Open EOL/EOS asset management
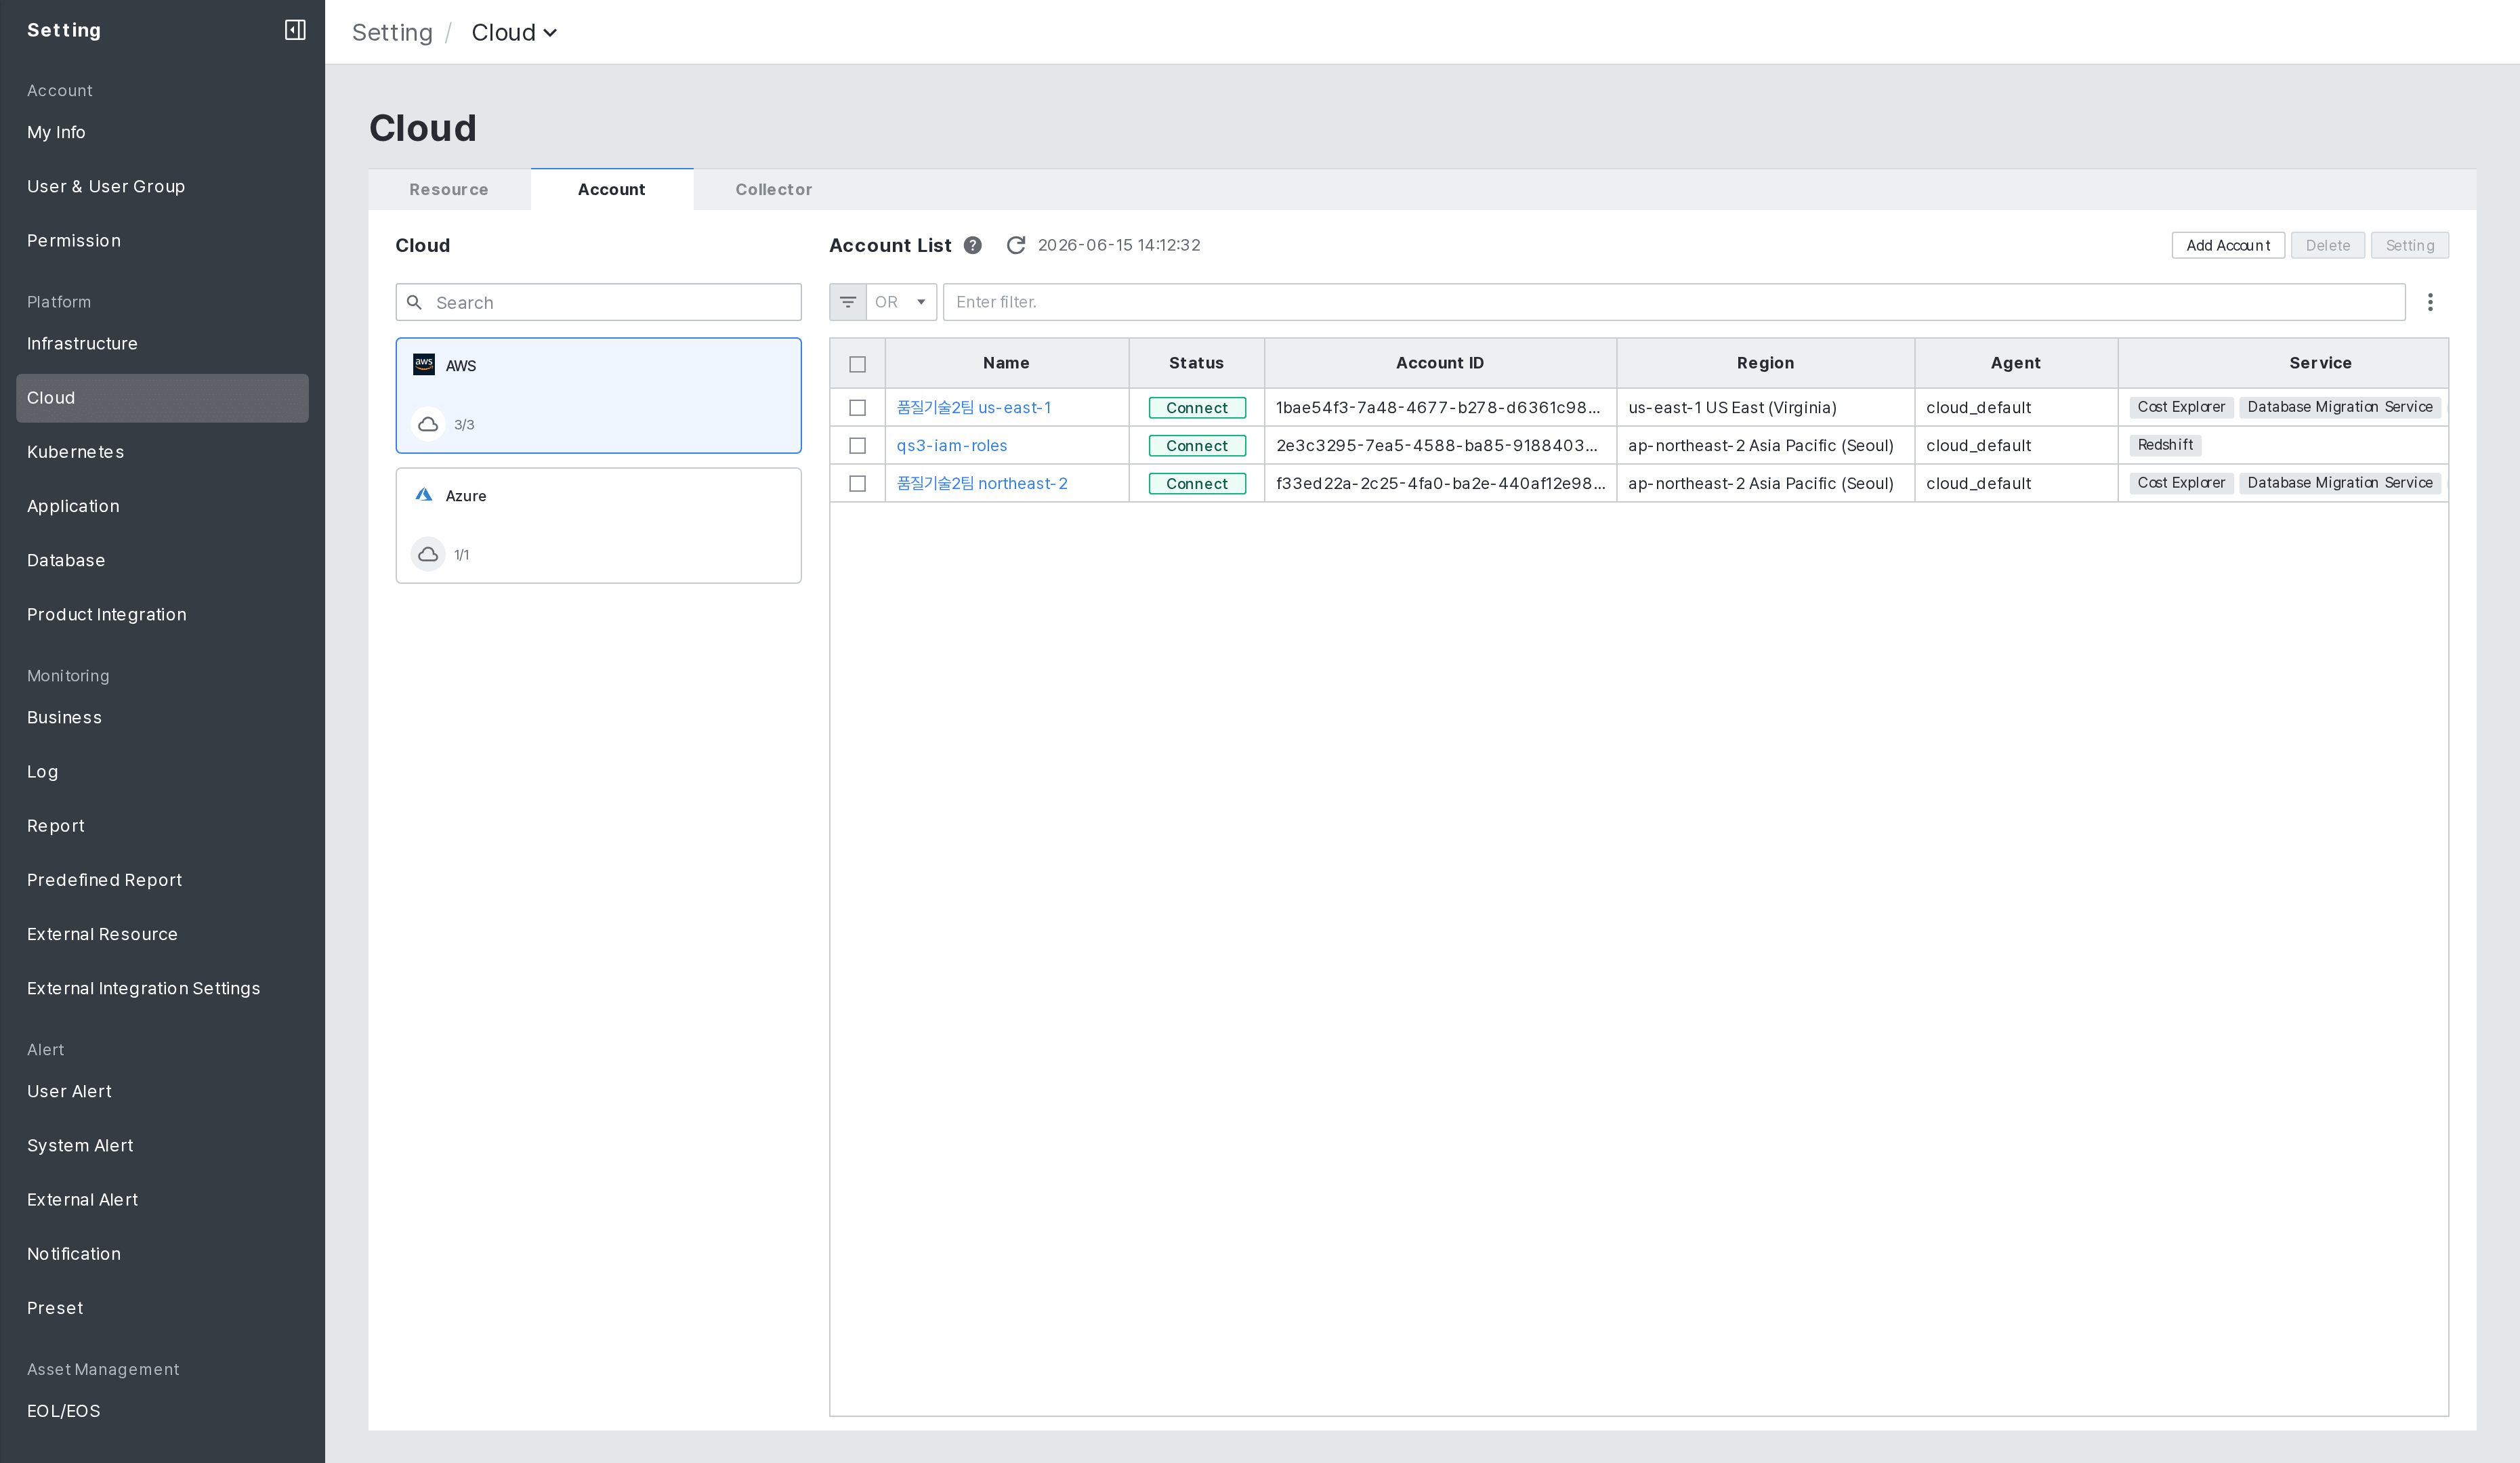The height and width of the screenshot is (1463, 2520). click(x=162, y=1410)
